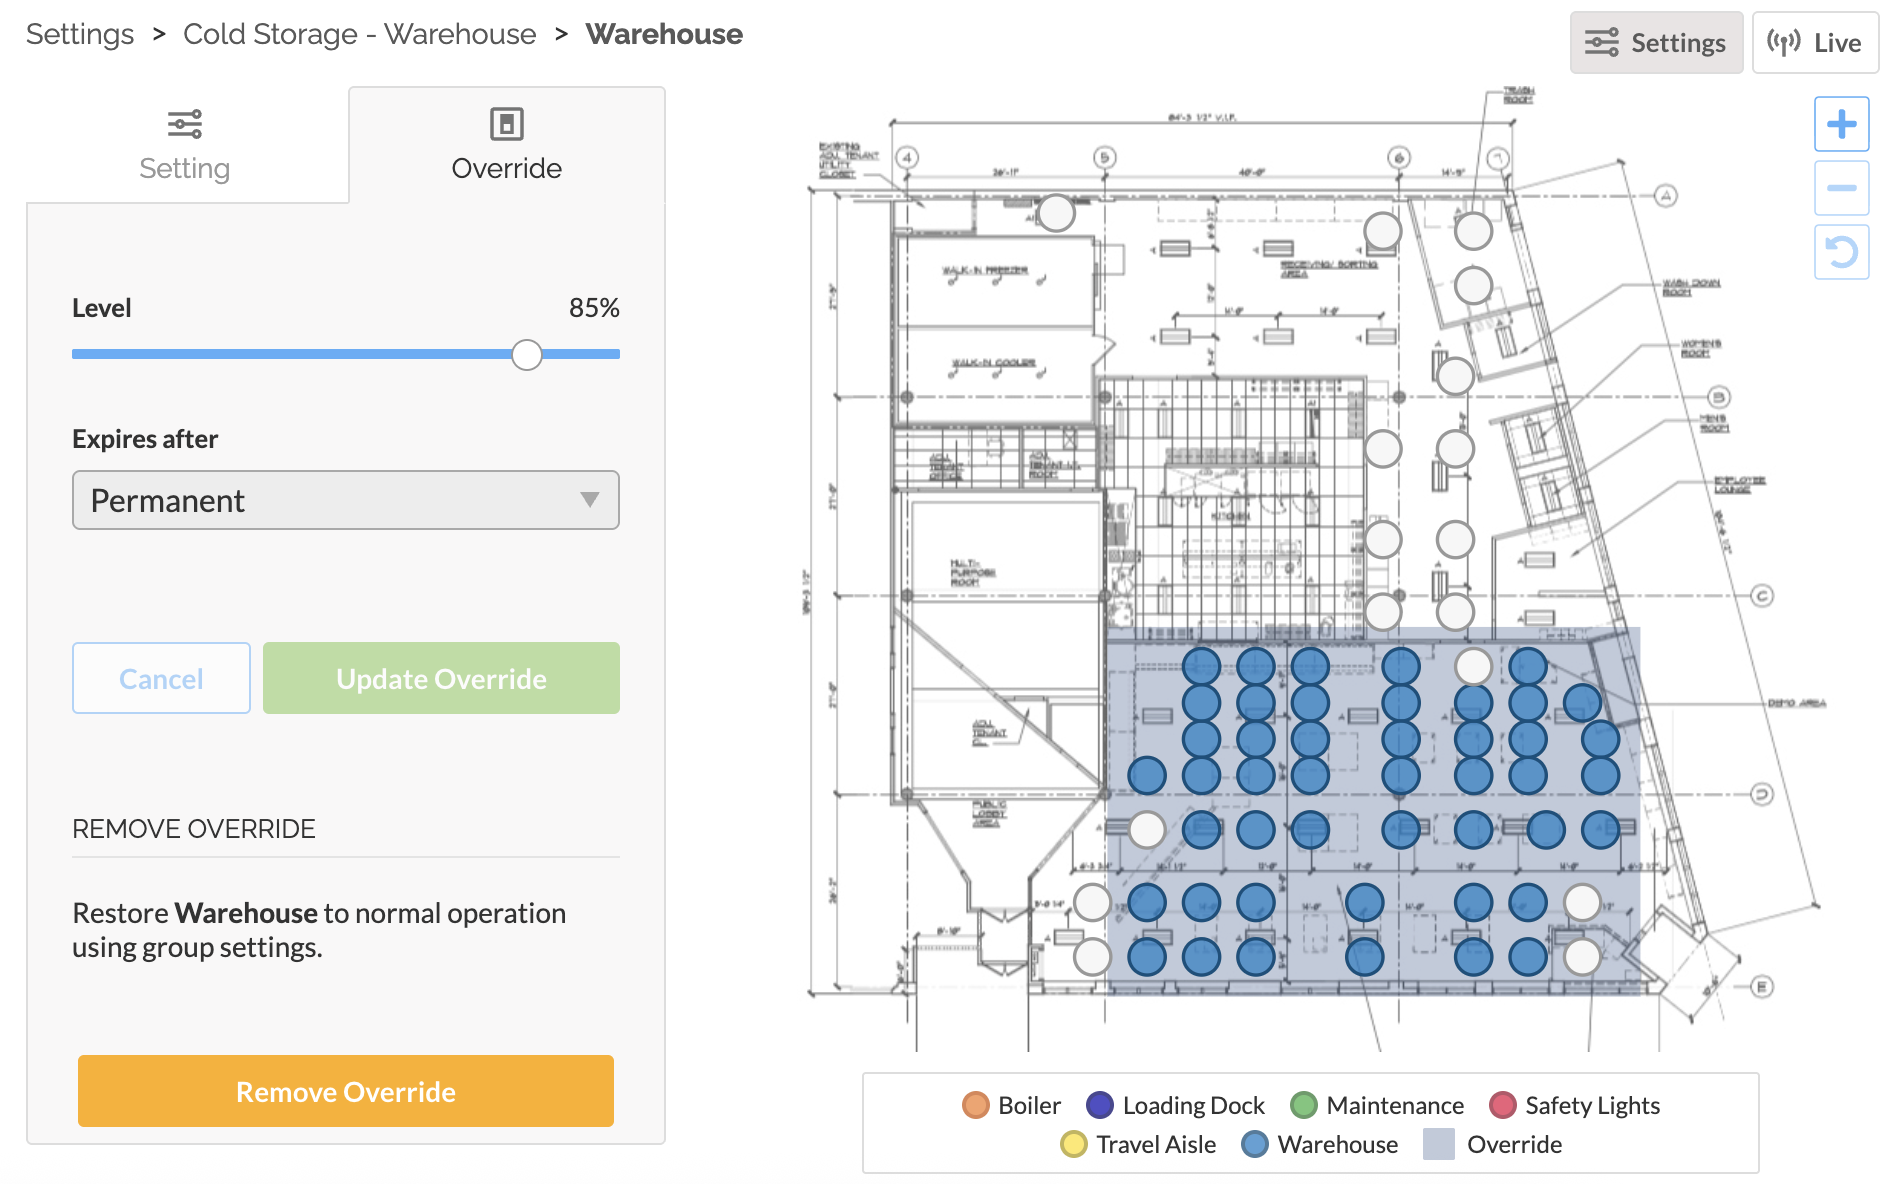The width and height of the screenshot is (1890, 1184).
Task: Click the Level slider handle
Action: click(527, 354)
